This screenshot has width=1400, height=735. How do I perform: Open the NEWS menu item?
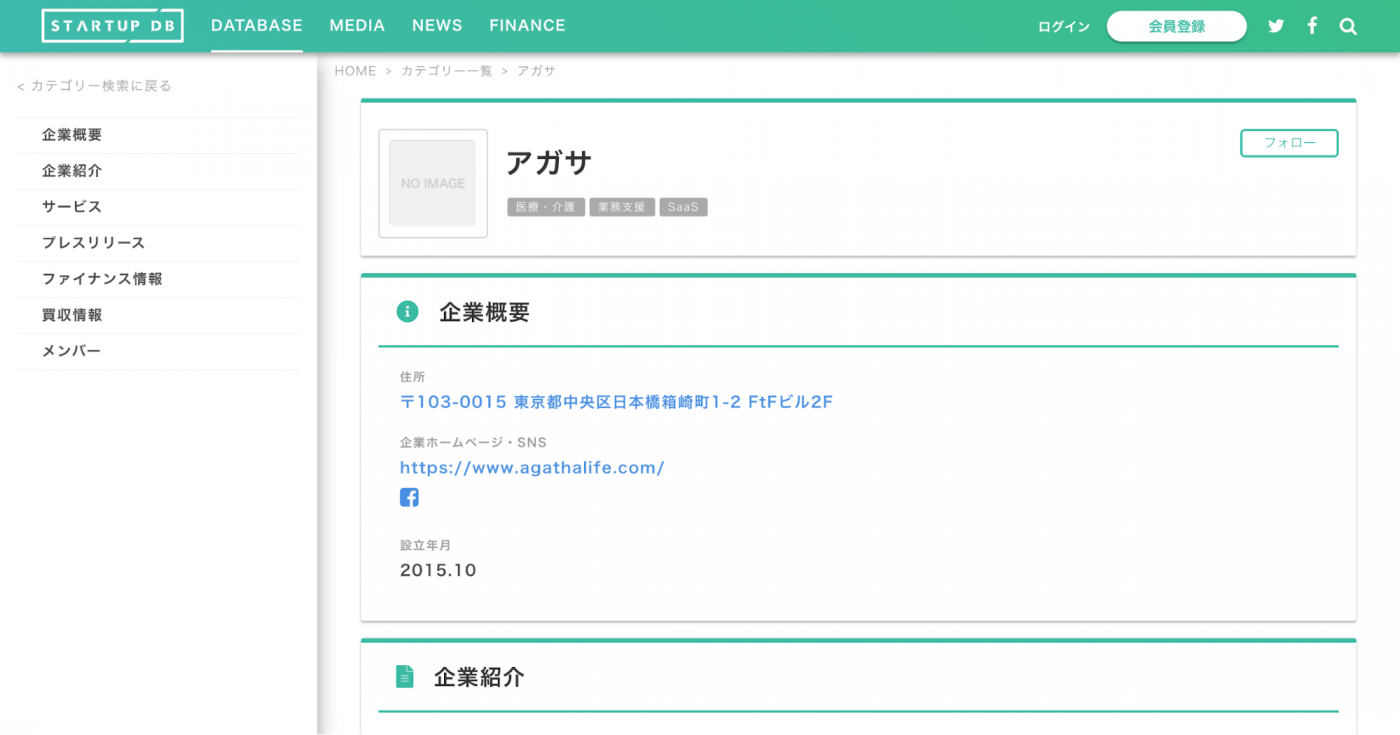coord(437,25)
